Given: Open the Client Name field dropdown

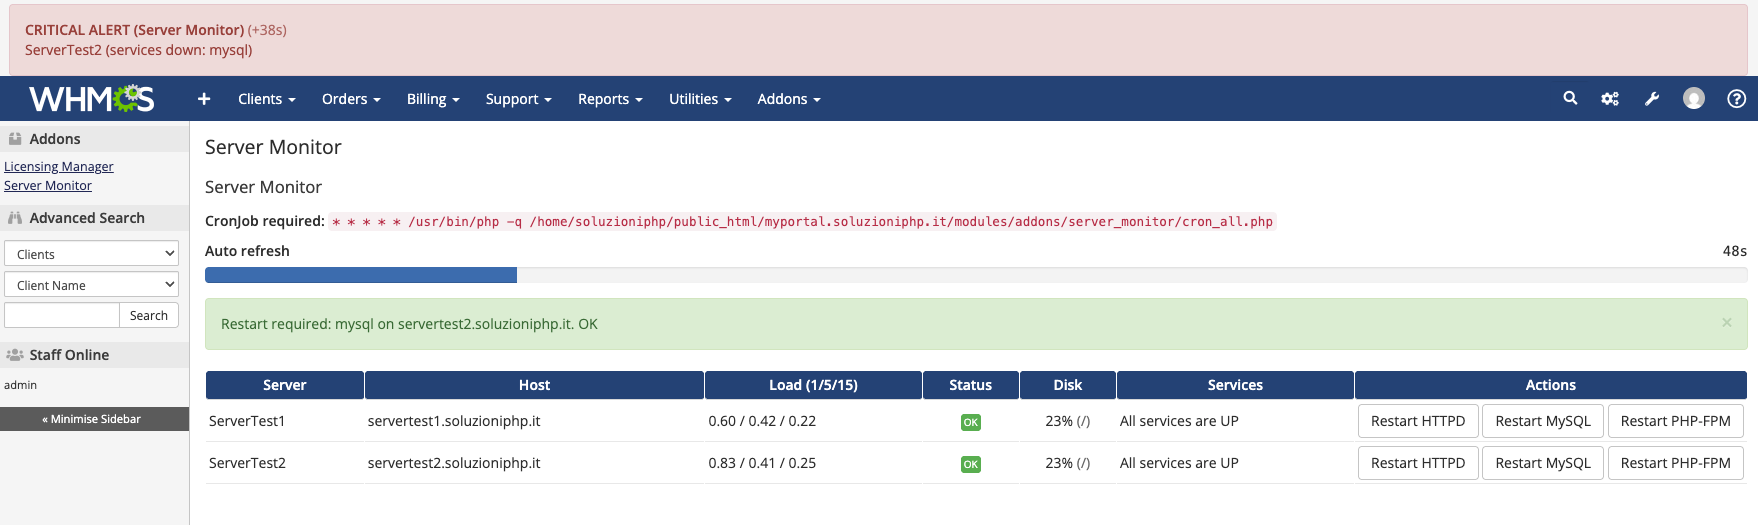Looking at the screenshot, I should (91, 285).
